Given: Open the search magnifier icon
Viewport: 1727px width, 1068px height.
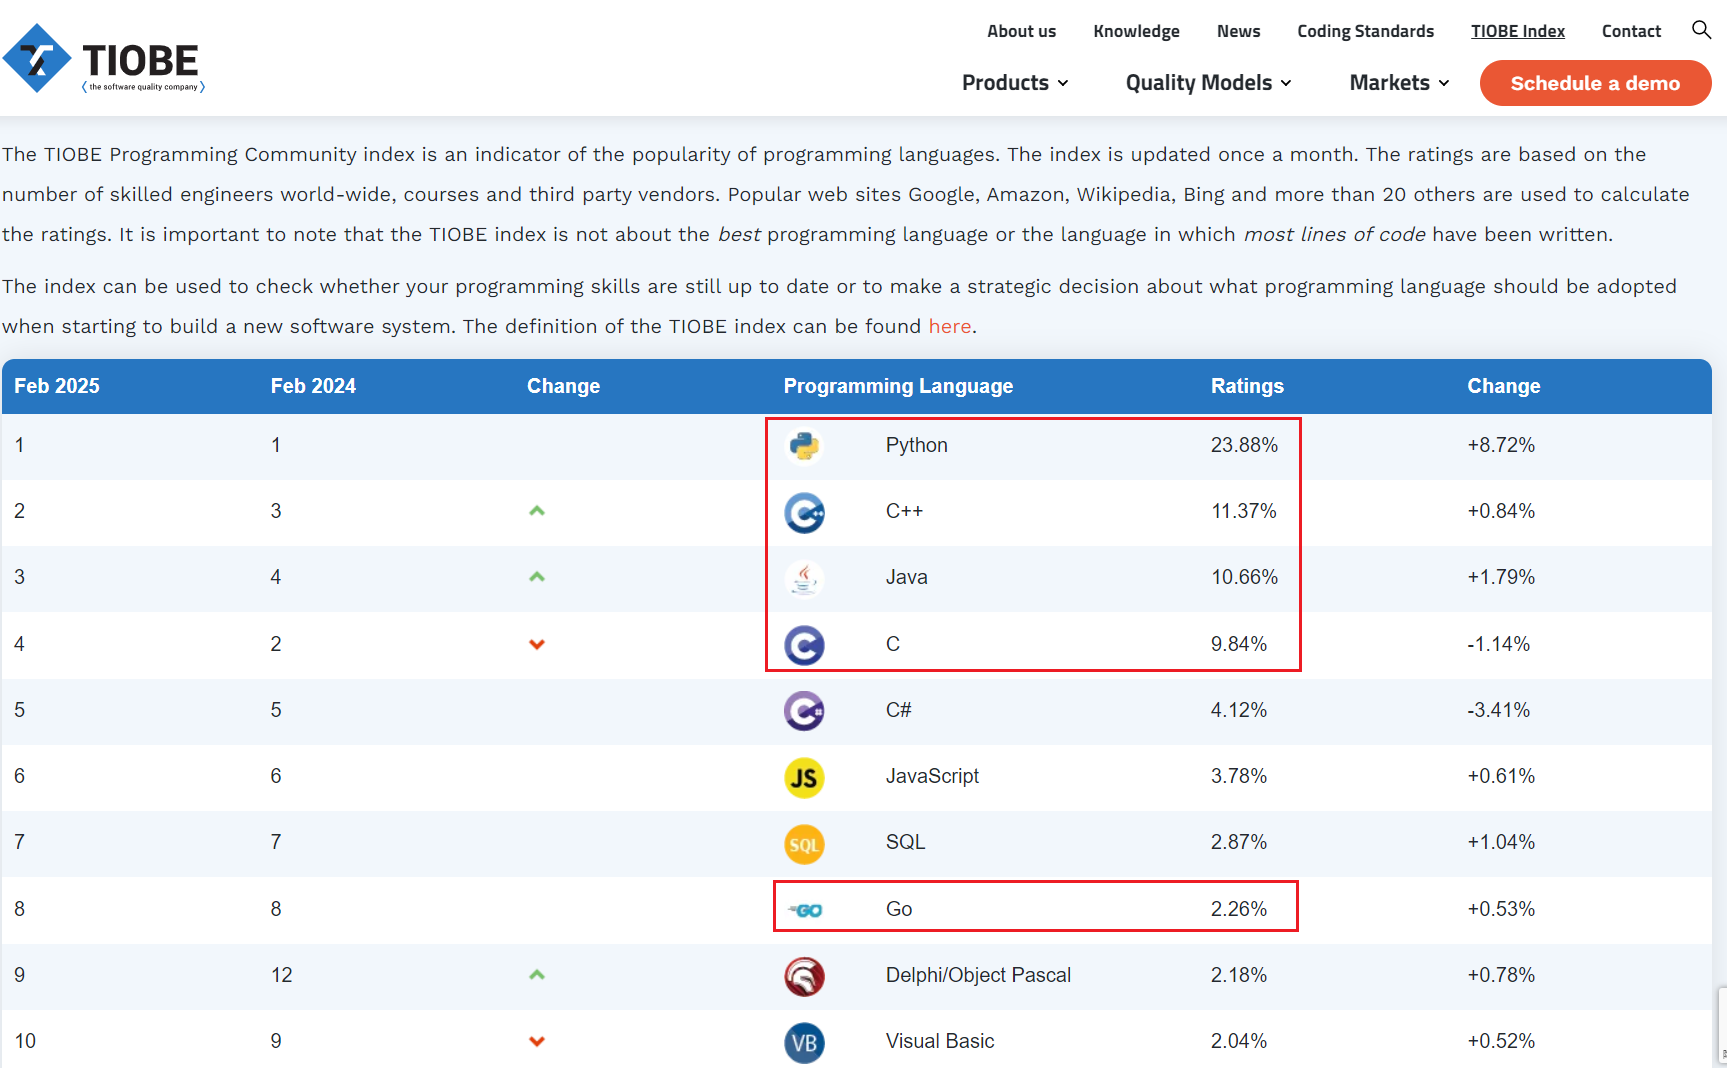Looking at the screenshot, I should pyautogui.click(x=1701, y=30).
